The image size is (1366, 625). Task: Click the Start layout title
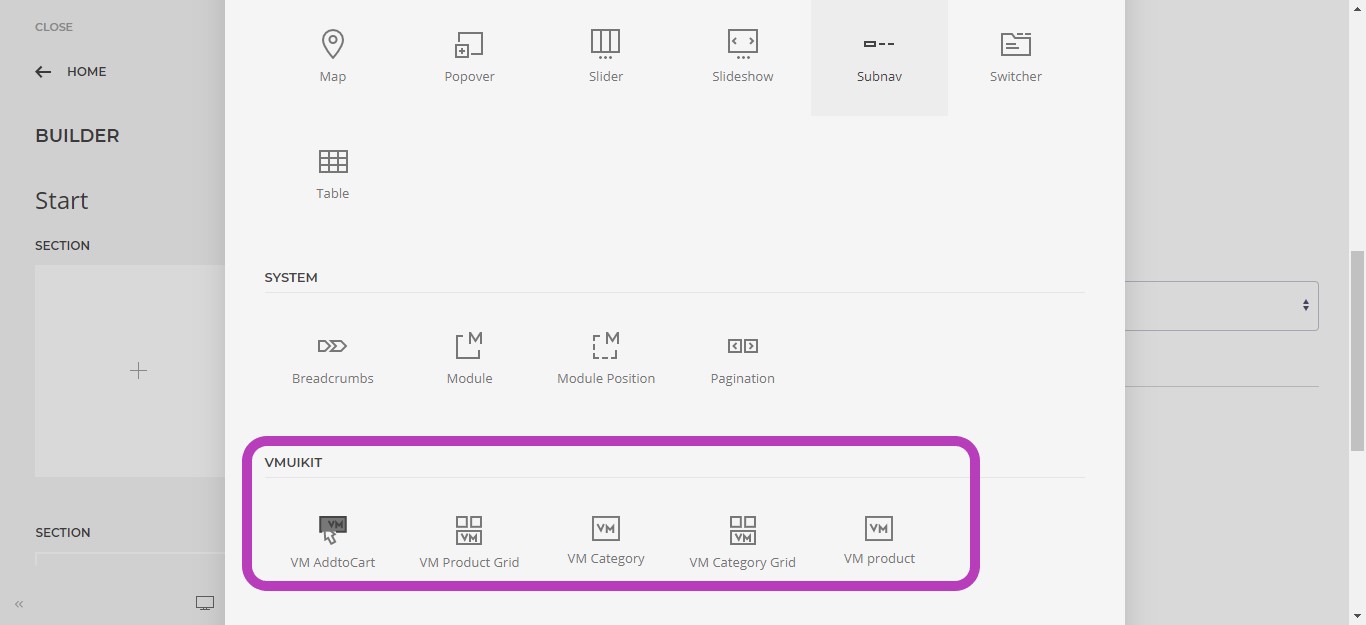pos(62,201)
